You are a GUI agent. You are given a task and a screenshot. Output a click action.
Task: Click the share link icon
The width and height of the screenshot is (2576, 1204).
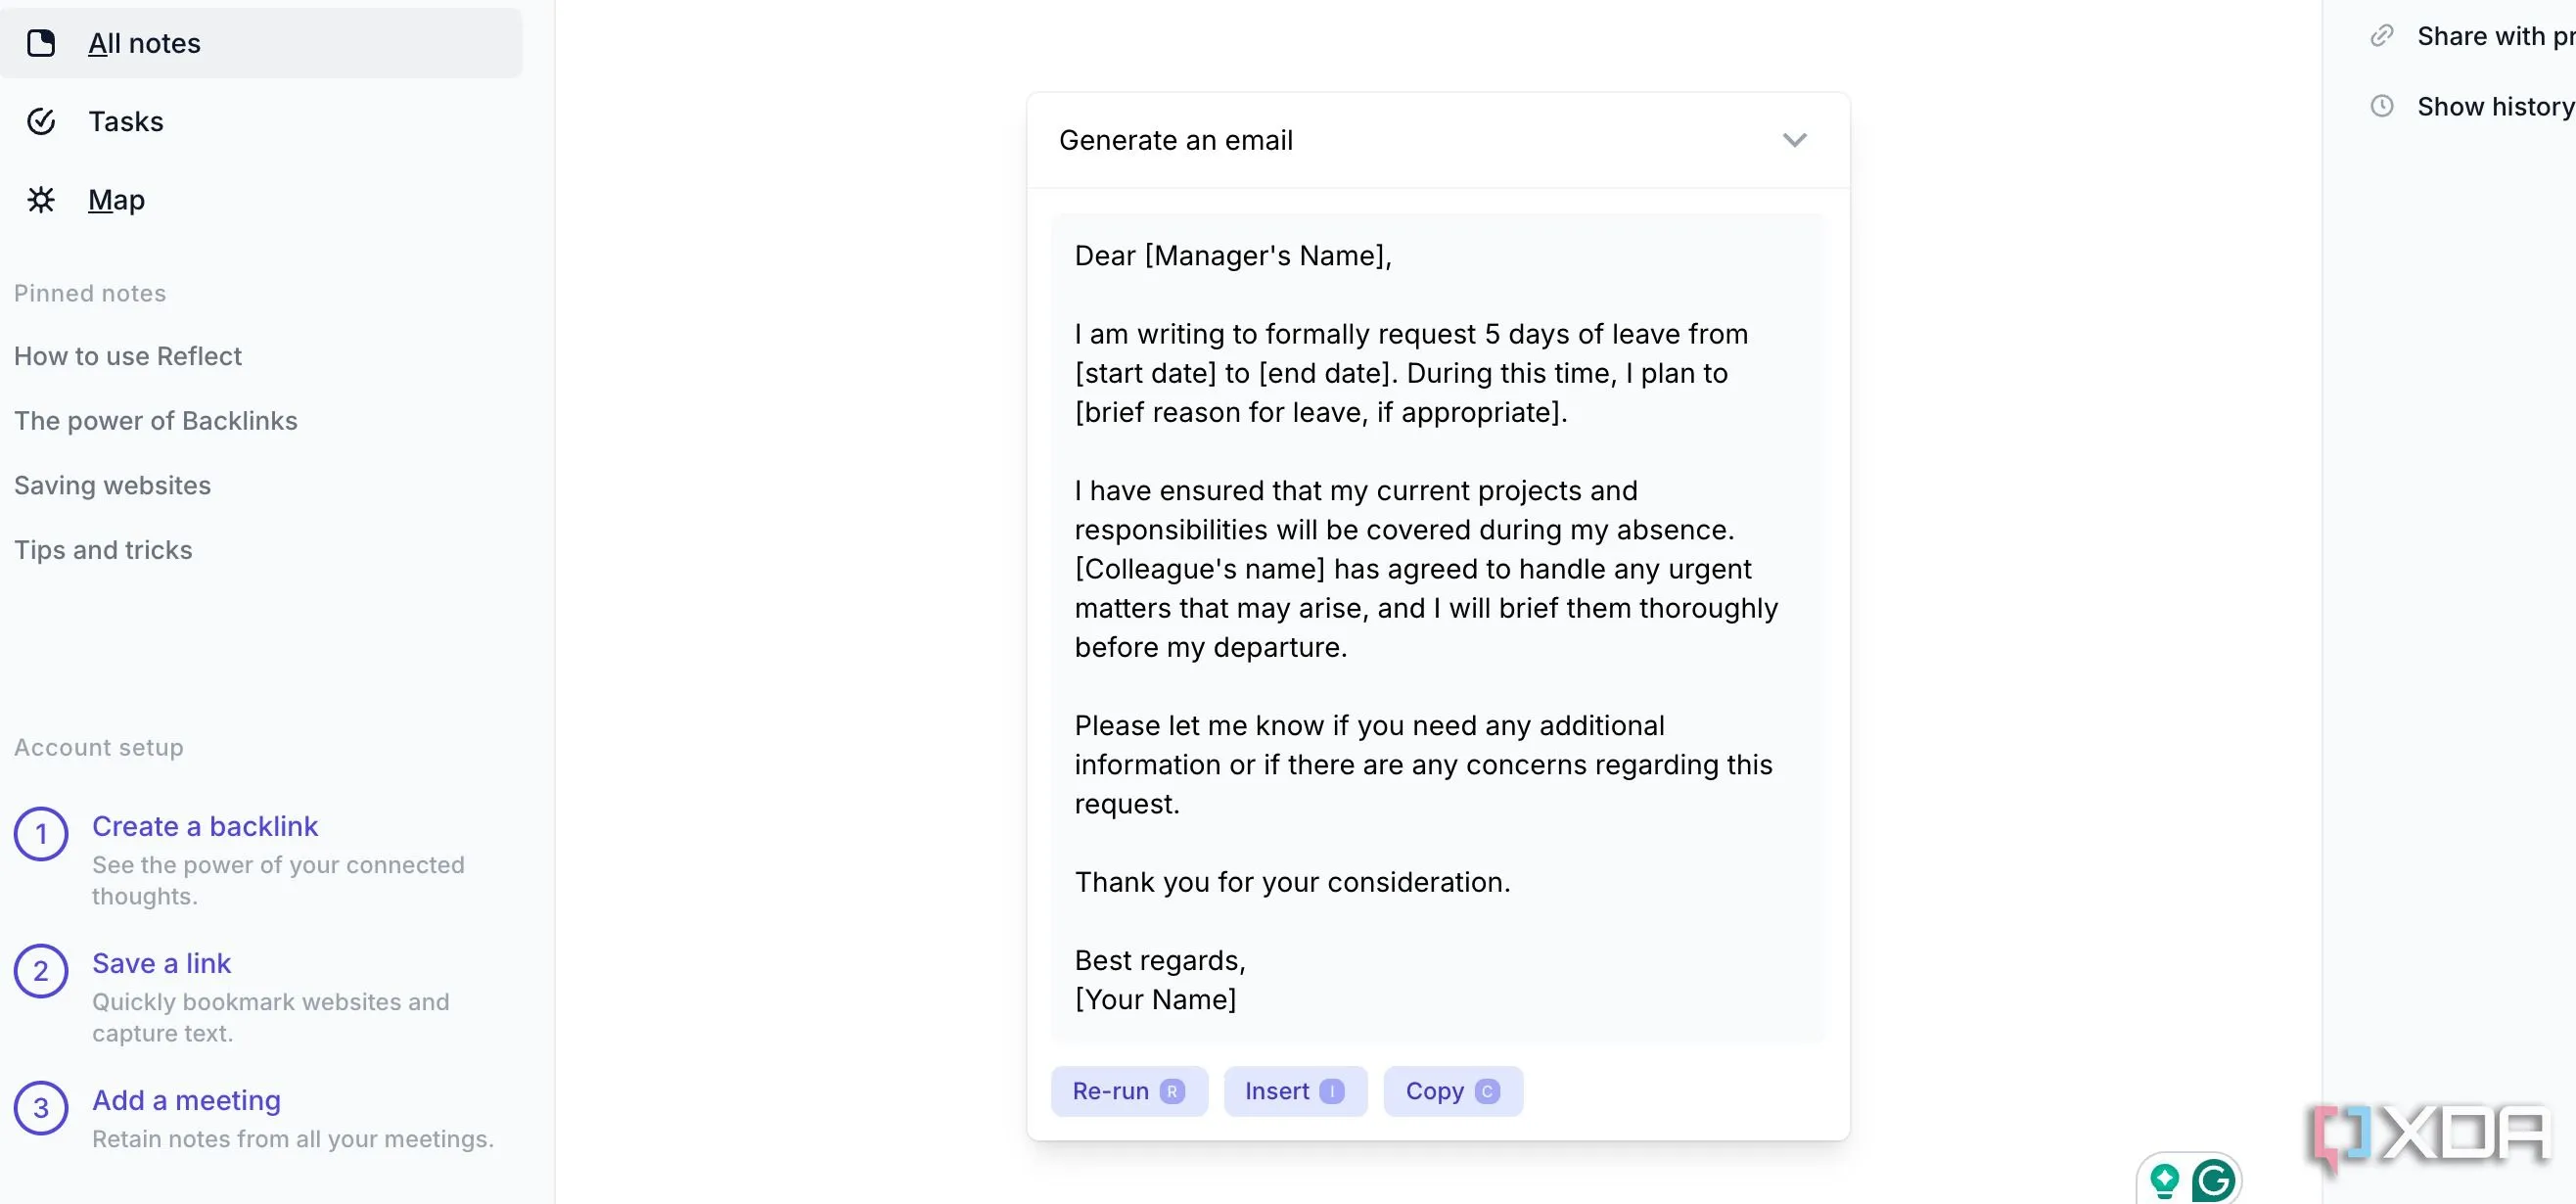point(2382,36)
